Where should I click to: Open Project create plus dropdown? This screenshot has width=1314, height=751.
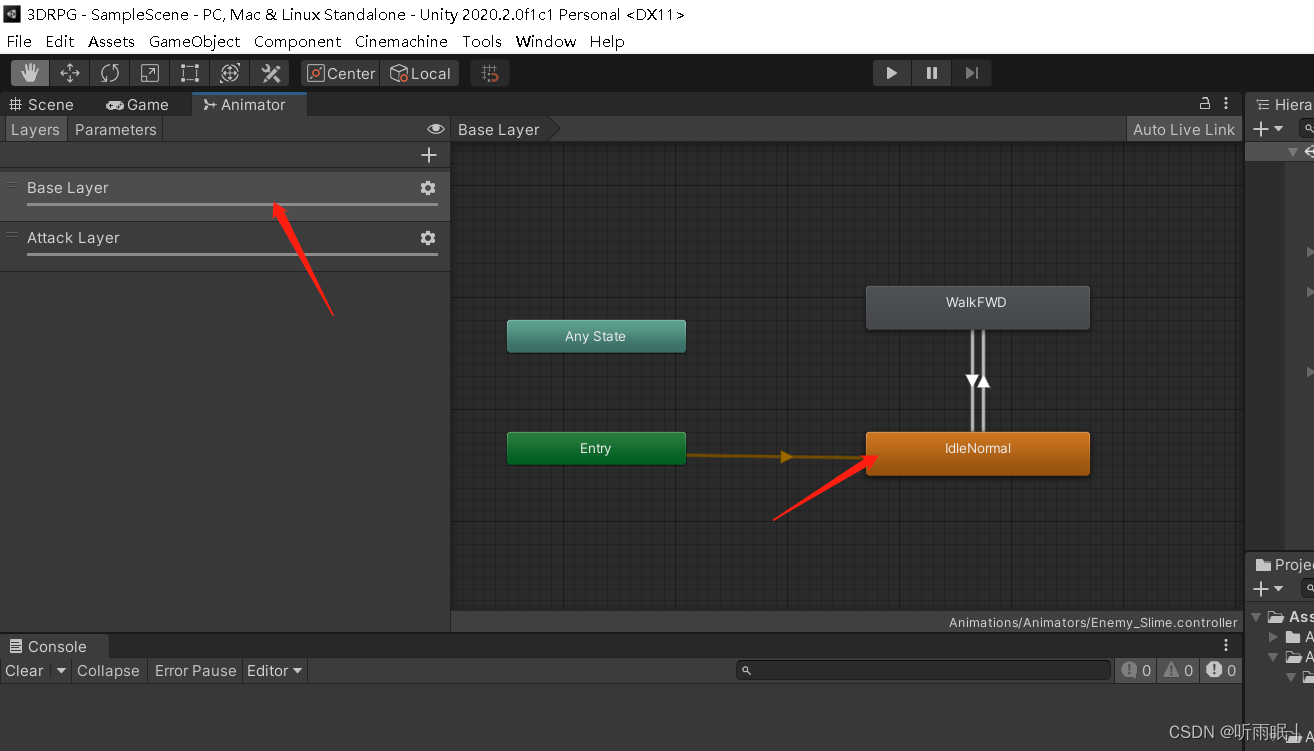pos(1268,590)
